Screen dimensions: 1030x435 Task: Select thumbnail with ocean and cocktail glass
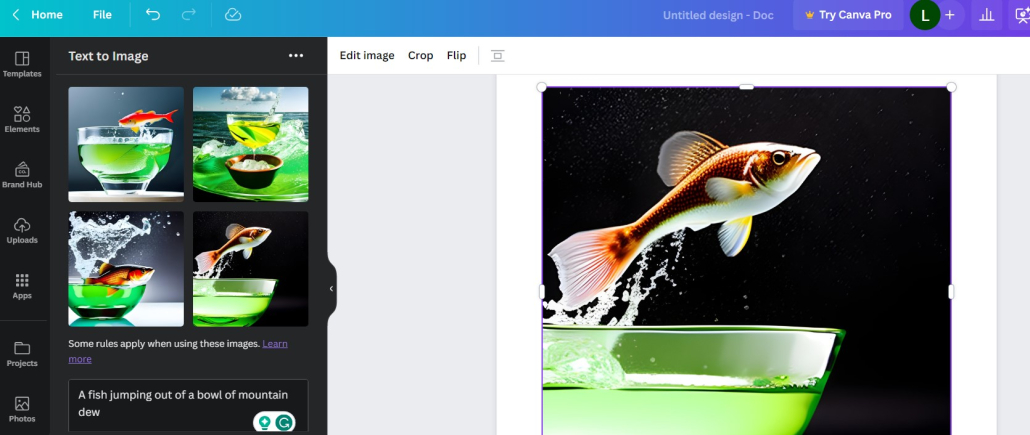point(250,145)
